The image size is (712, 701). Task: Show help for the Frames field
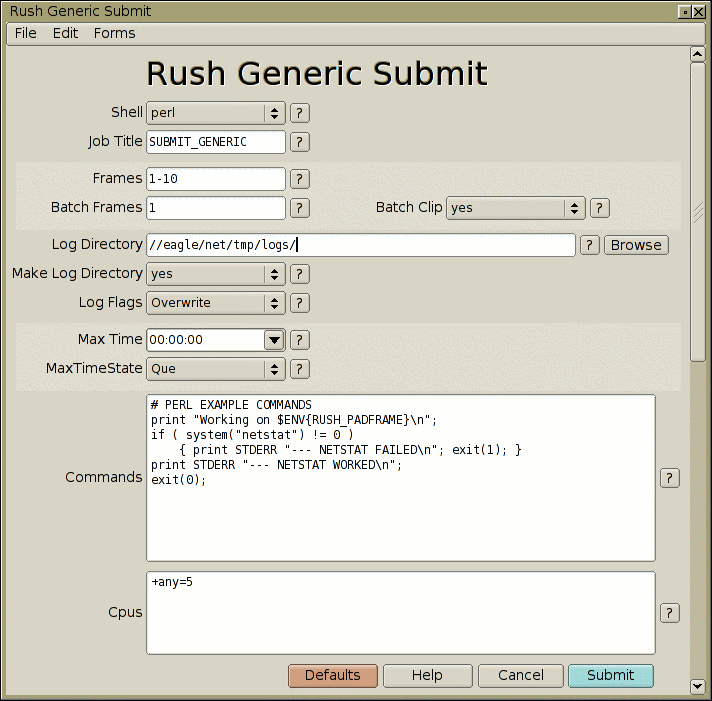[x=300, y=179]
